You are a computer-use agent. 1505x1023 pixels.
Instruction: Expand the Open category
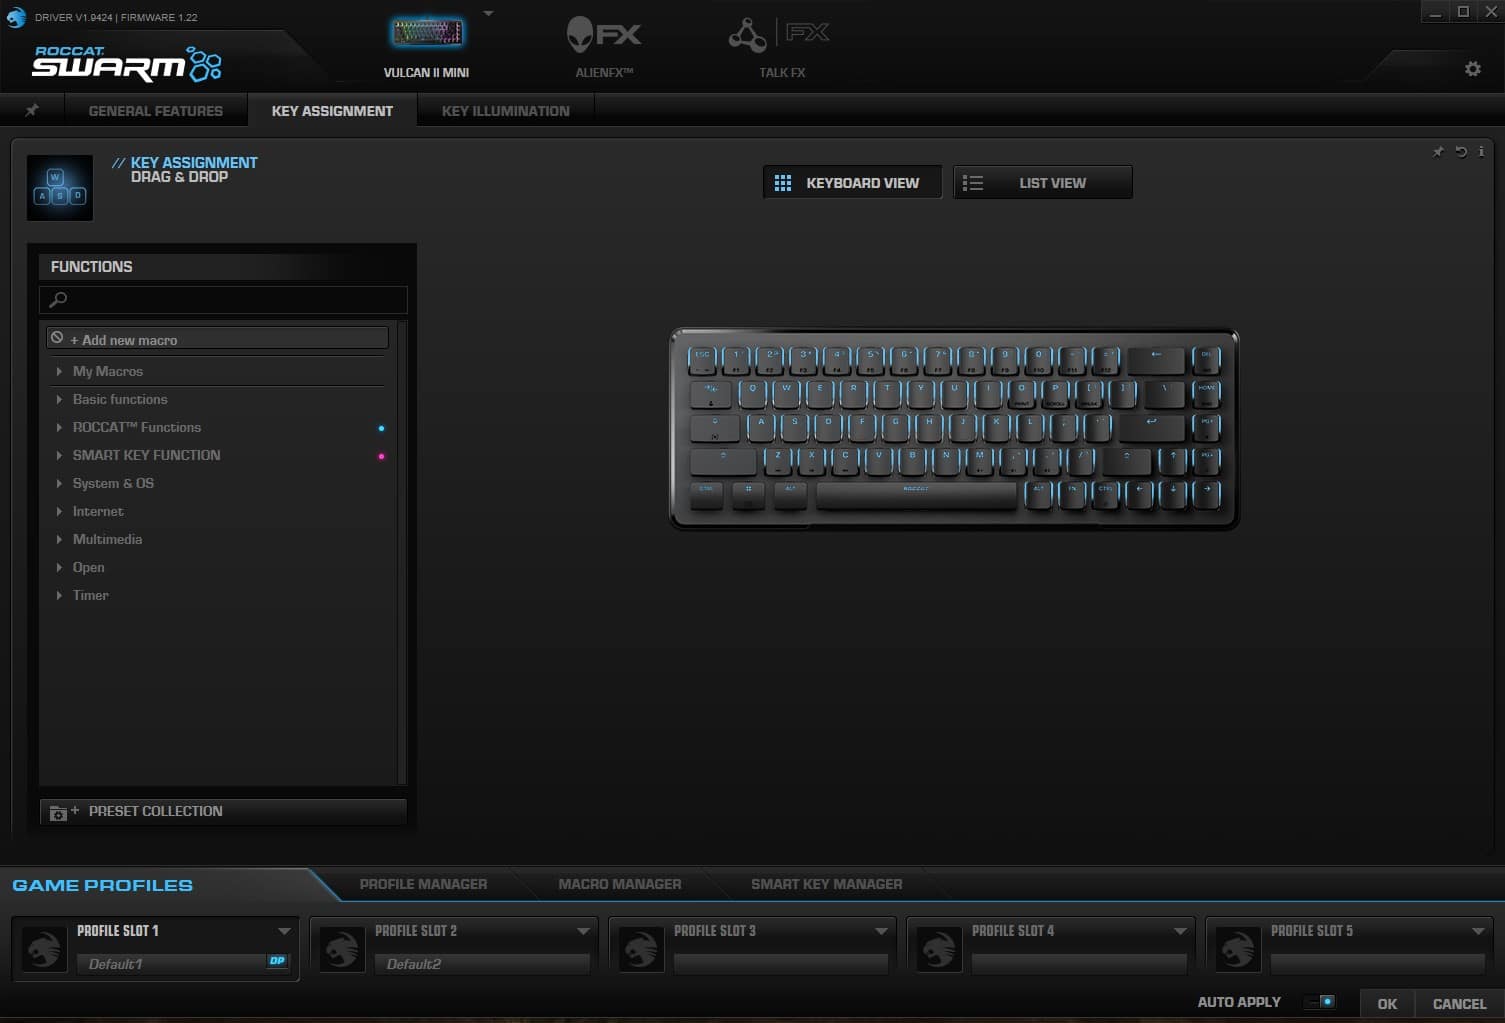[x=60, y=567]
